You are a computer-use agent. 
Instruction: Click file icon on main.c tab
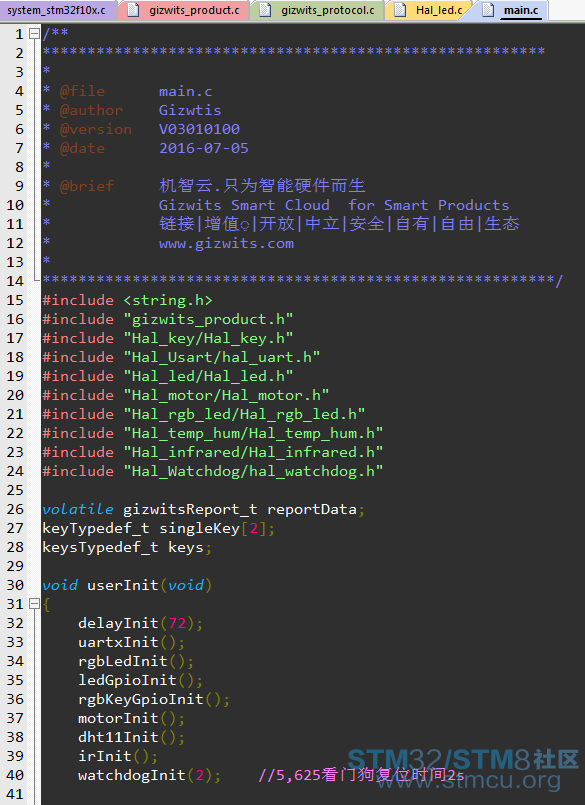click(x=488, y=10)
